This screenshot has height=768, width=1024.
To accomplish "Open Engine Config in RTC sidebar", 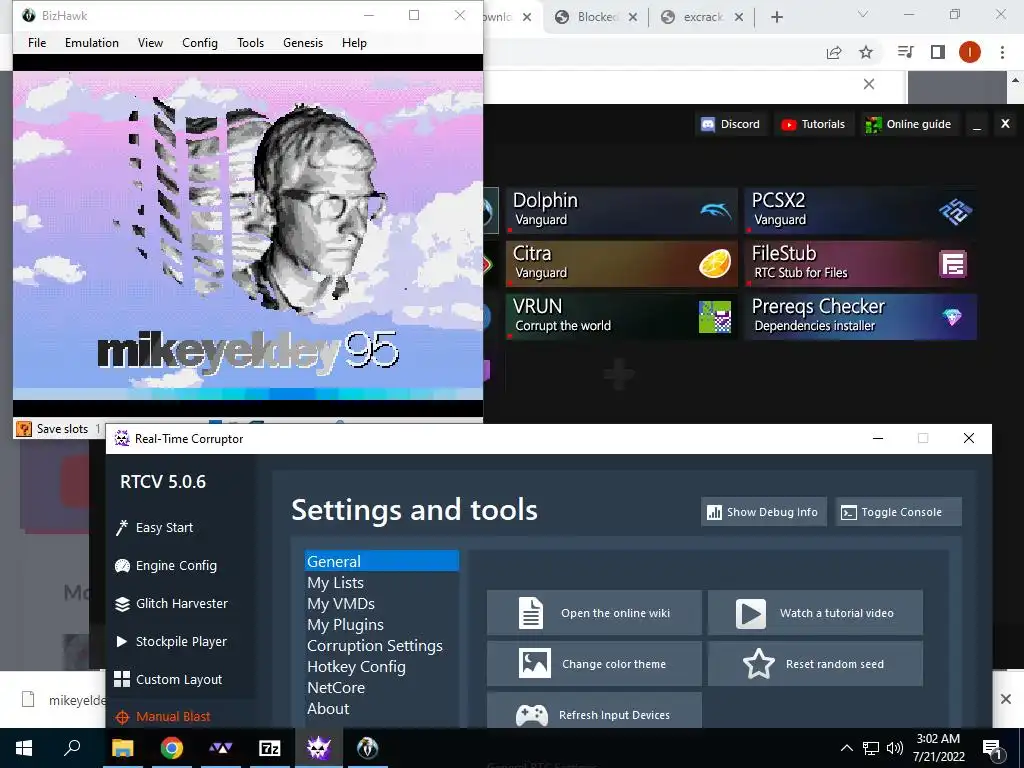I will pyautogui.click(x=176, y=566).
